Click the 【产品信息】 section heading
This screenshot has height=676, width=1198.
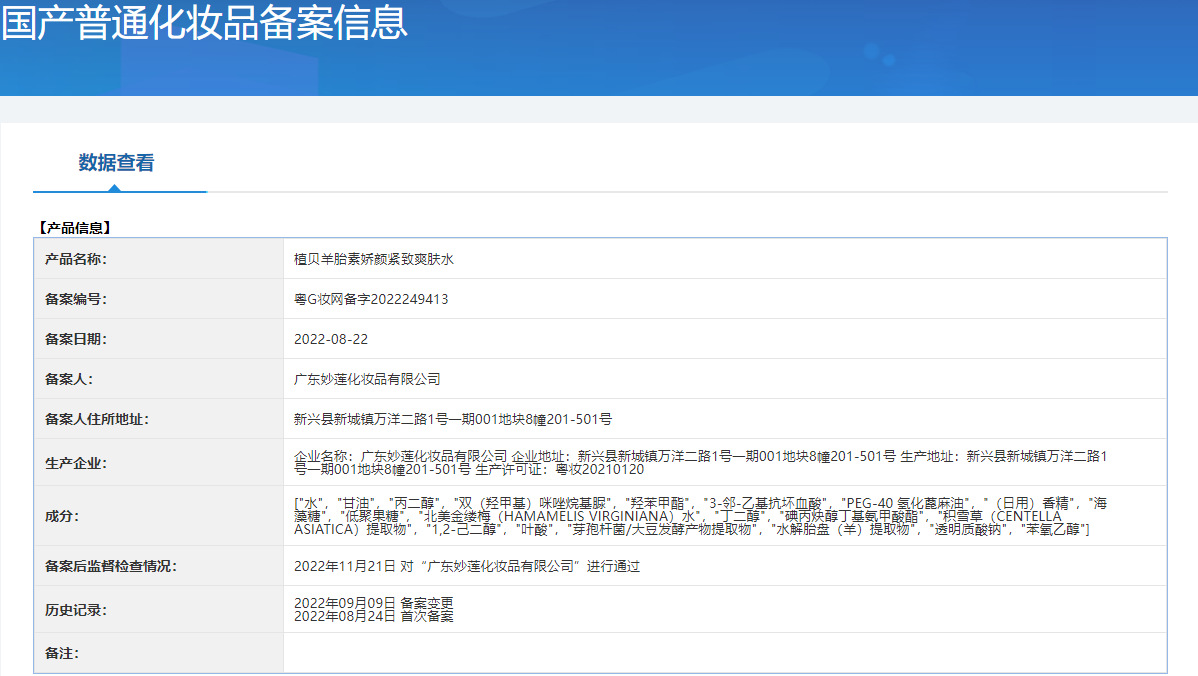tap(75, 228)
